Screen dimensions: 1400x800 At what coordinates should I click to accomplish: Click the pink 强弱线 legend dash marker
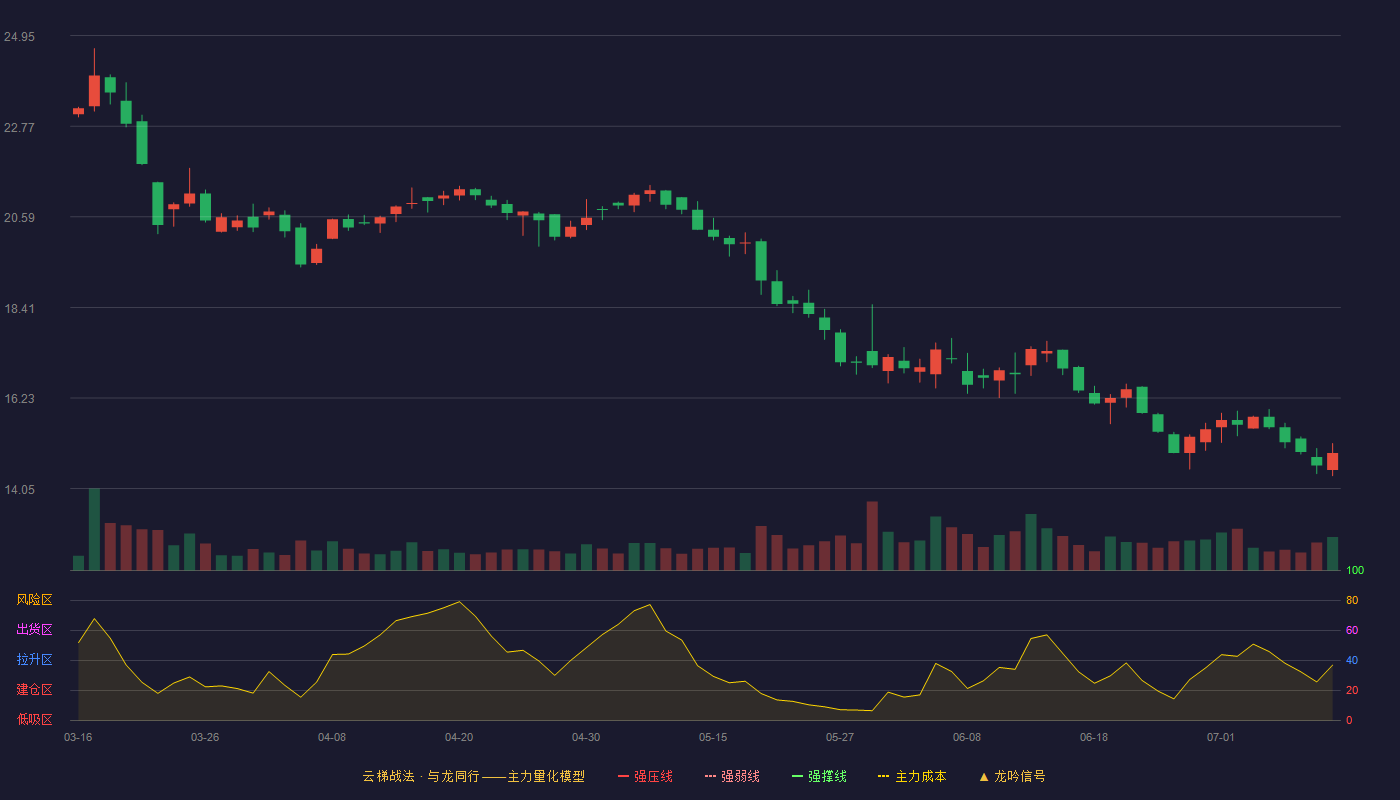(711, 776)
